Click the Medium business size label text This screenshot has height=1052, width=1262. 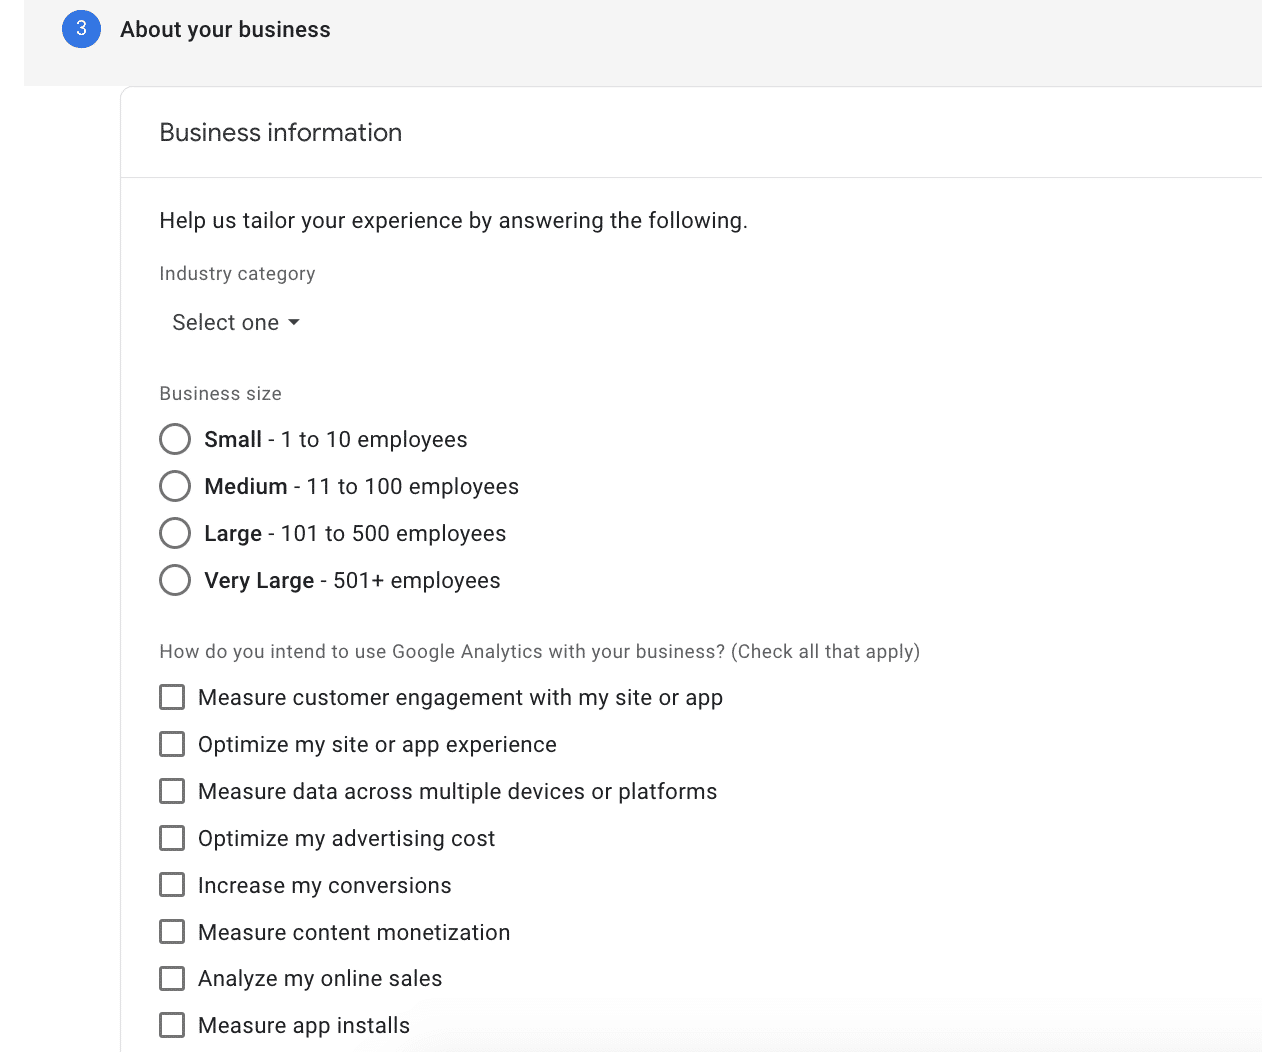pyautogui.click(x=246, y=486)
